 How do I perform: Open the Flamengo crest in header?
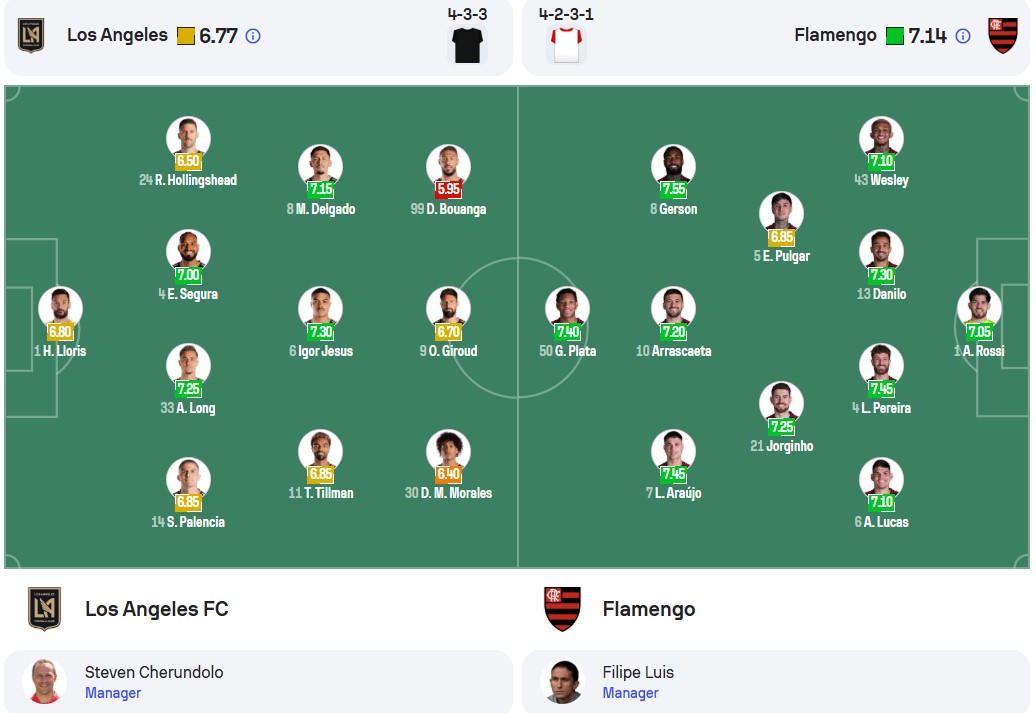[1003, 36]
